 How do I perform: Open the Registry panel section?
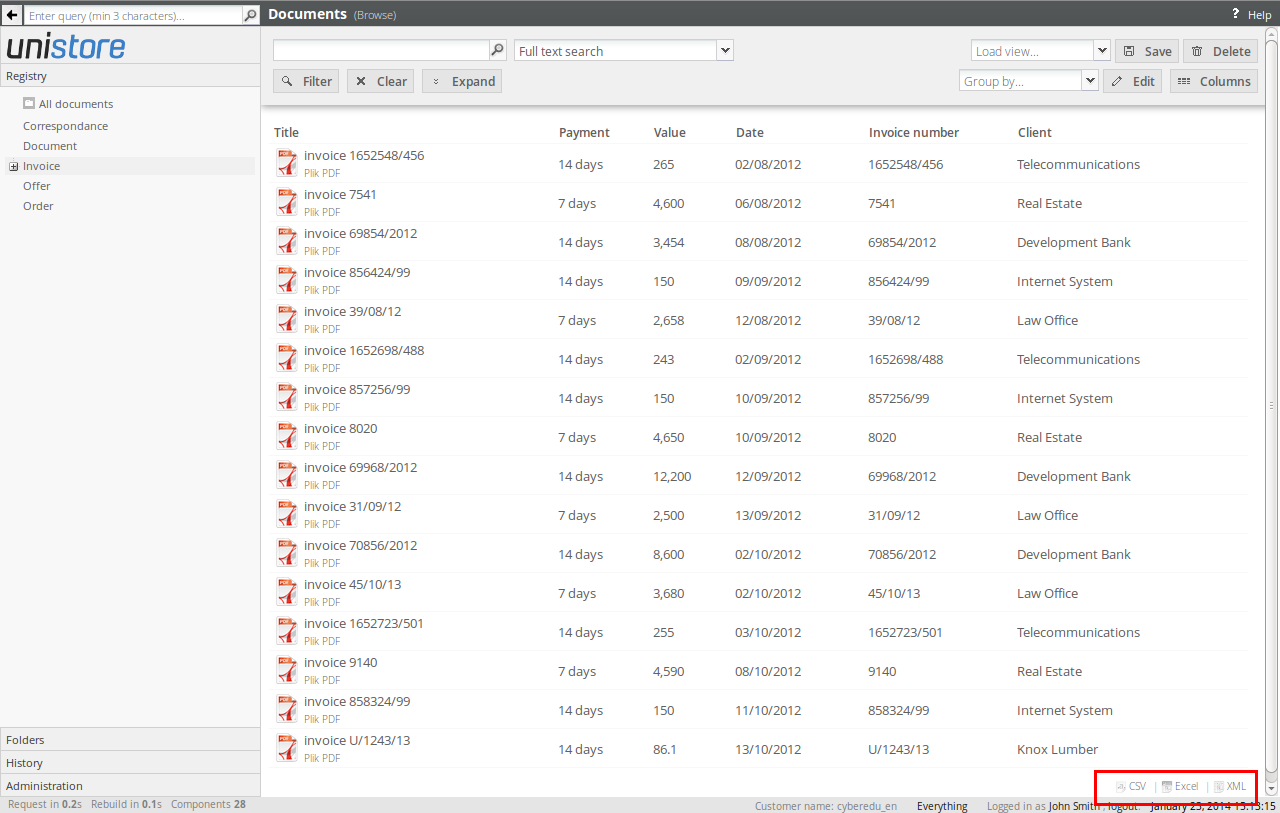pyautogui.click(x=130, y=76)
